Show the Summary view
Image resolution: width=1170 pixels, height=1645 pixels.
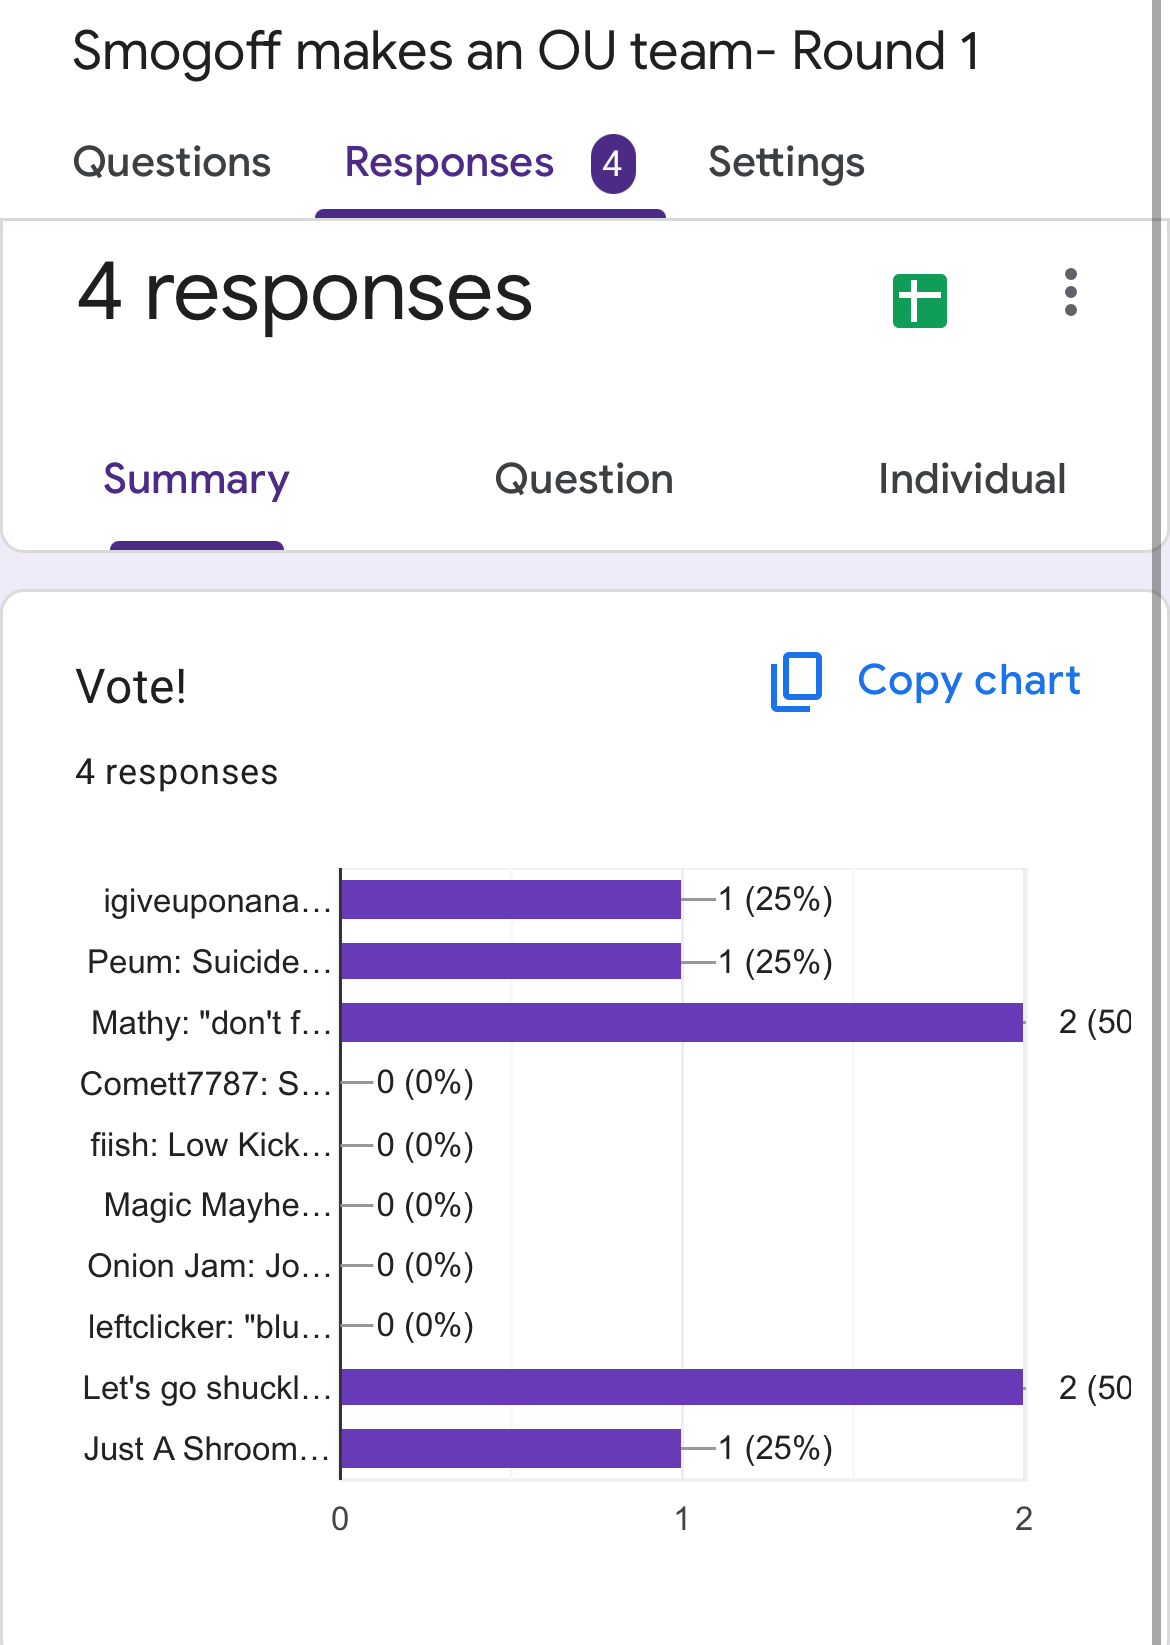tap(196, 480)
